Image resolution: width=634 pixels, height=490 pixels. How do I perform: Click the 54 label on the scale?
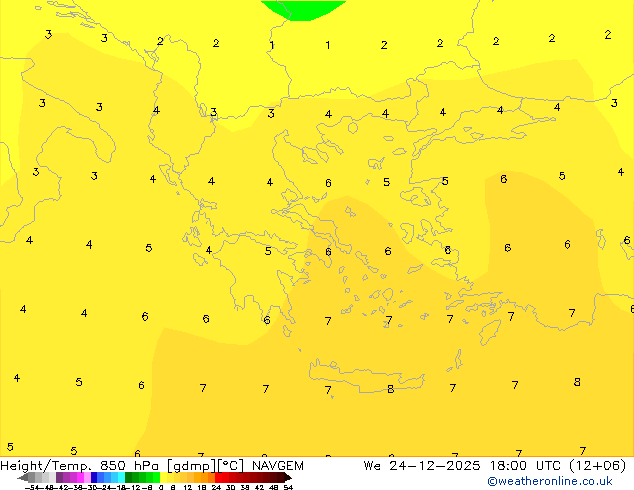(x=288, y=487)
